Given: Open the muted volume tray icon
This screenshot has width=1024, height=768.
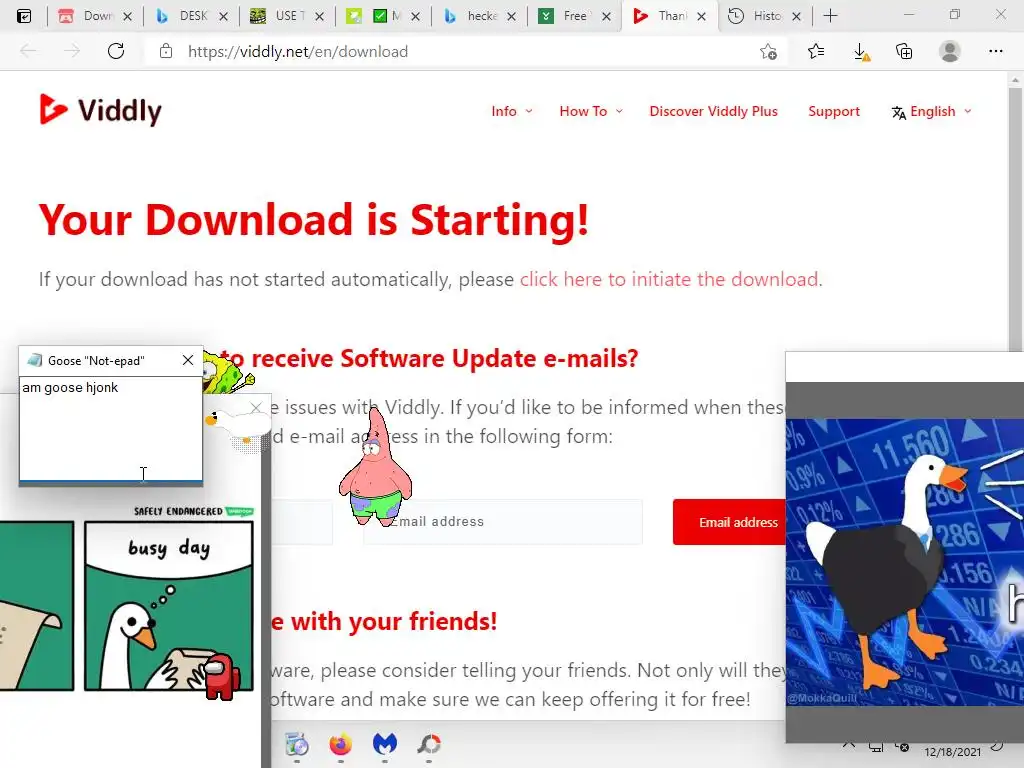Looking at the screenshot, I should pyautogui.click(x=903, y=747).
